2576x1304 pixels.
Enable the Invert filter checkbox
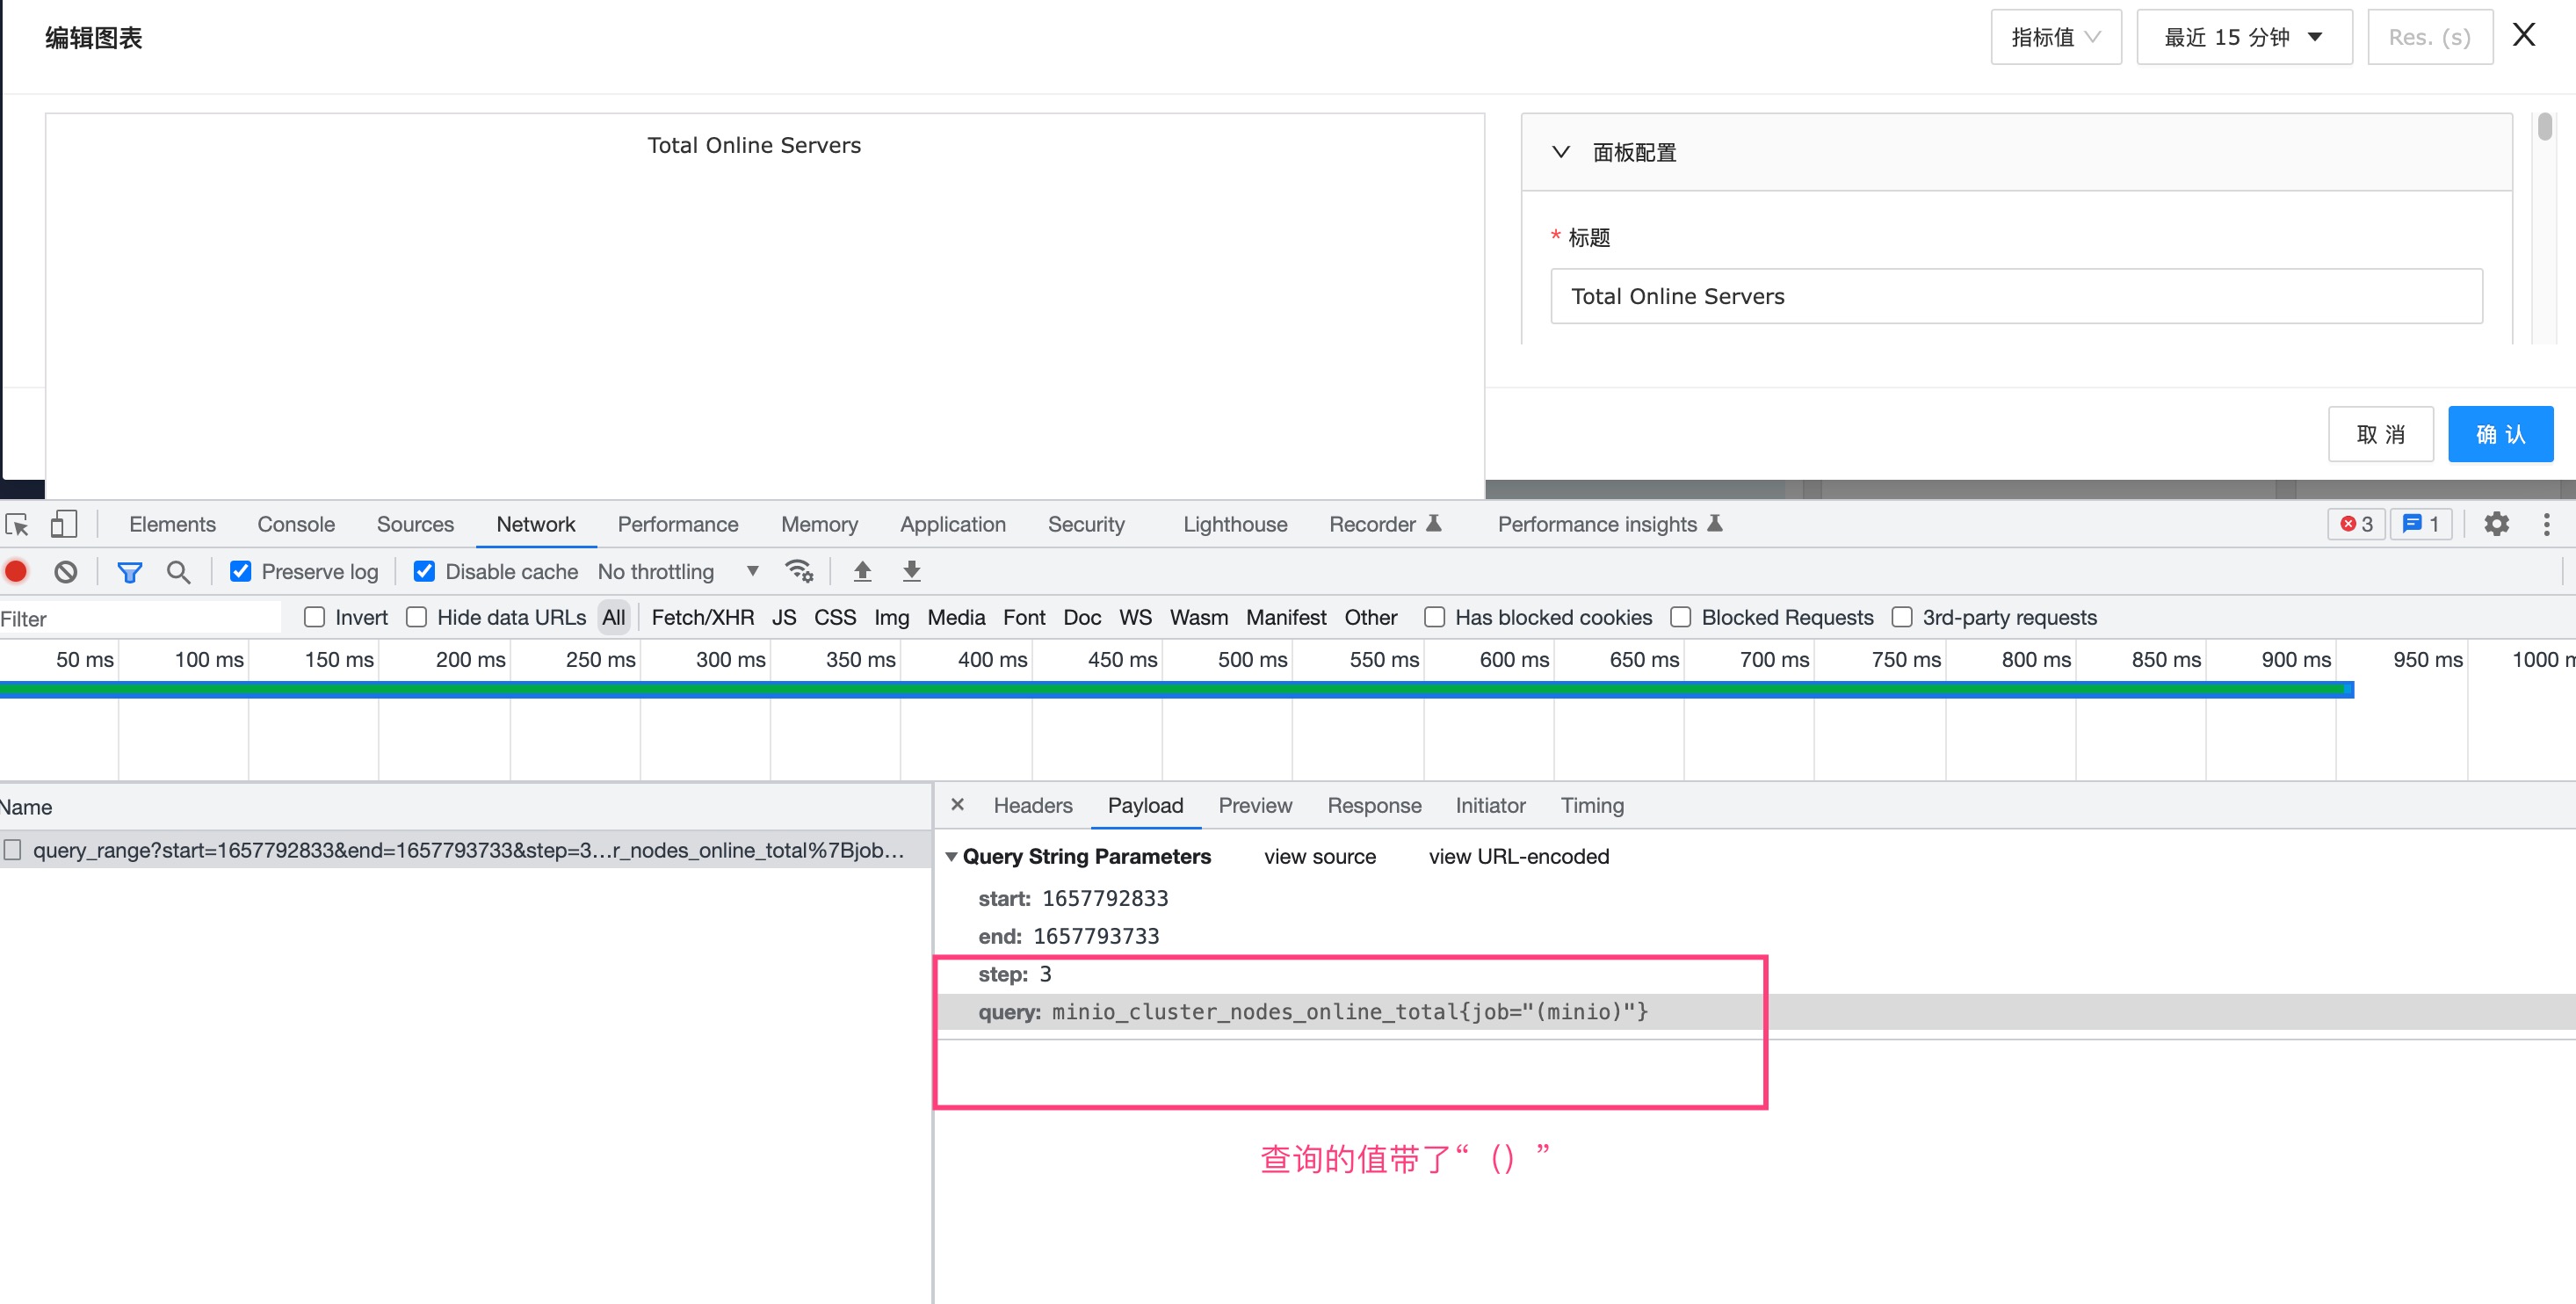(314, 617)
